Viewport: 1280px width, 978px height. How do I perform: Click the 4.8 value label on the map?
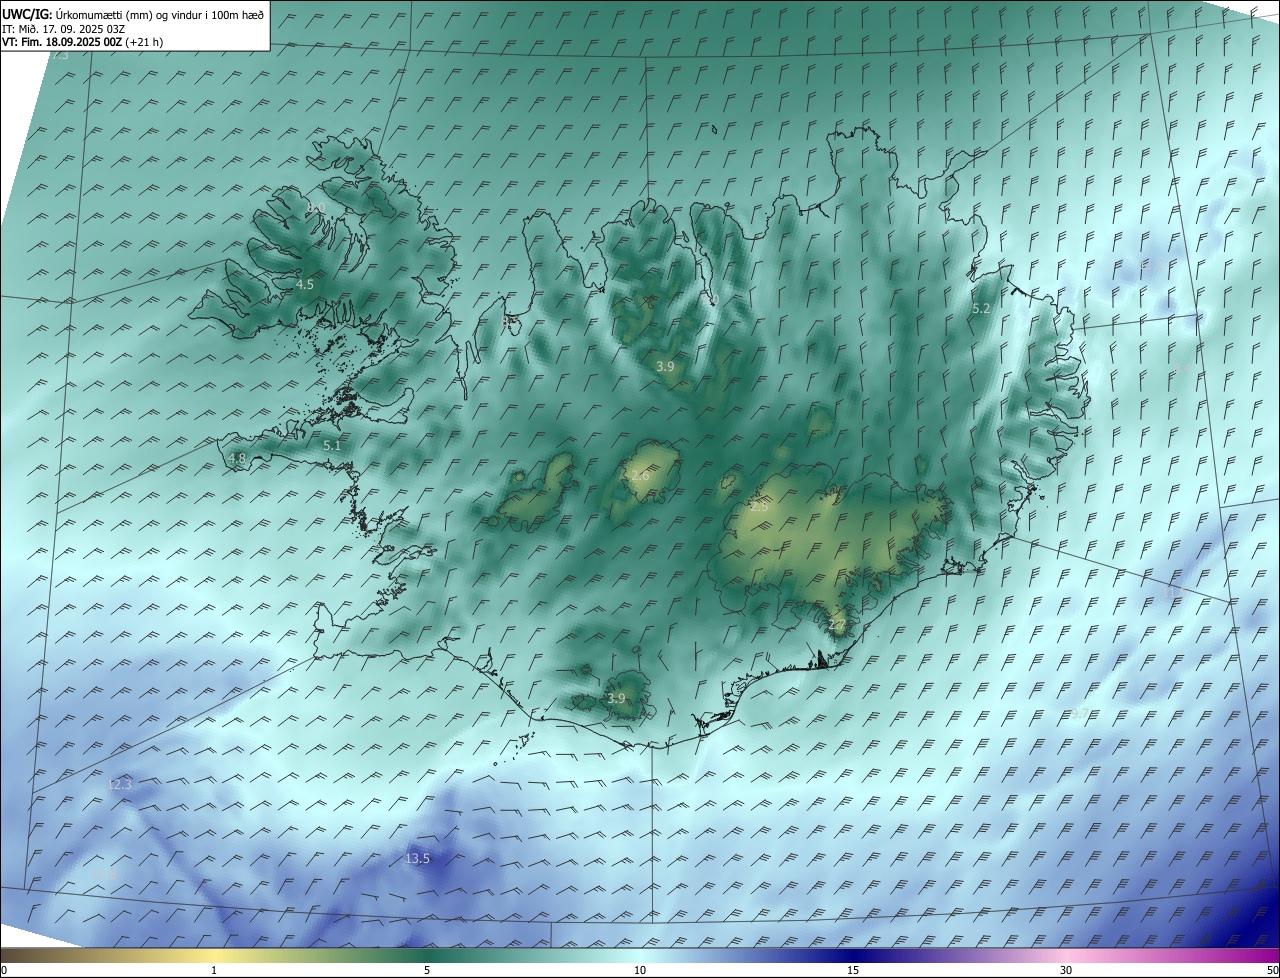pyautogui.click(x=237, y=459)
